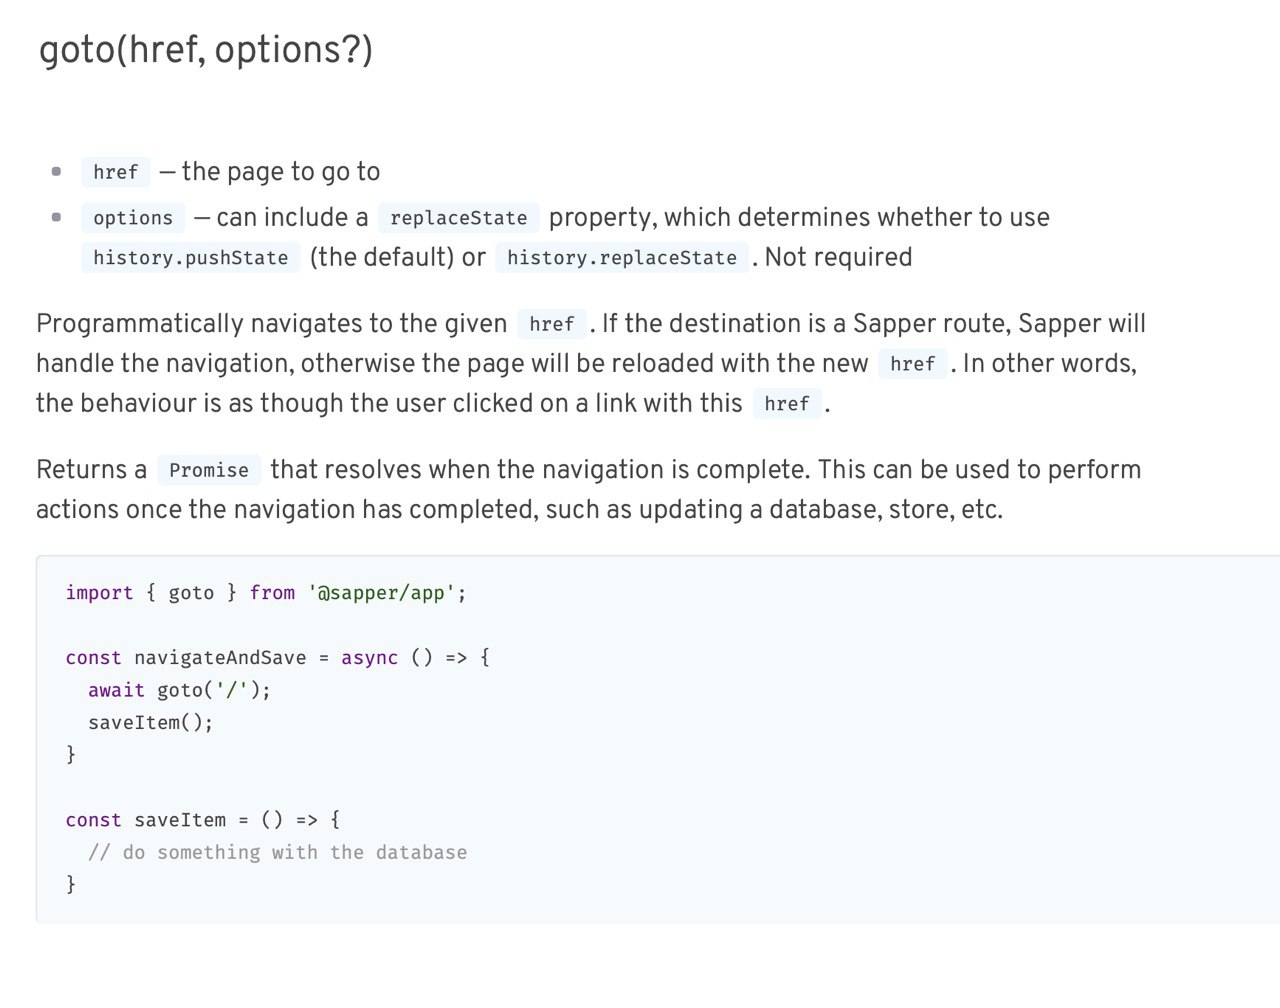Click the goto(href, options?) heading

pos(206,50)
